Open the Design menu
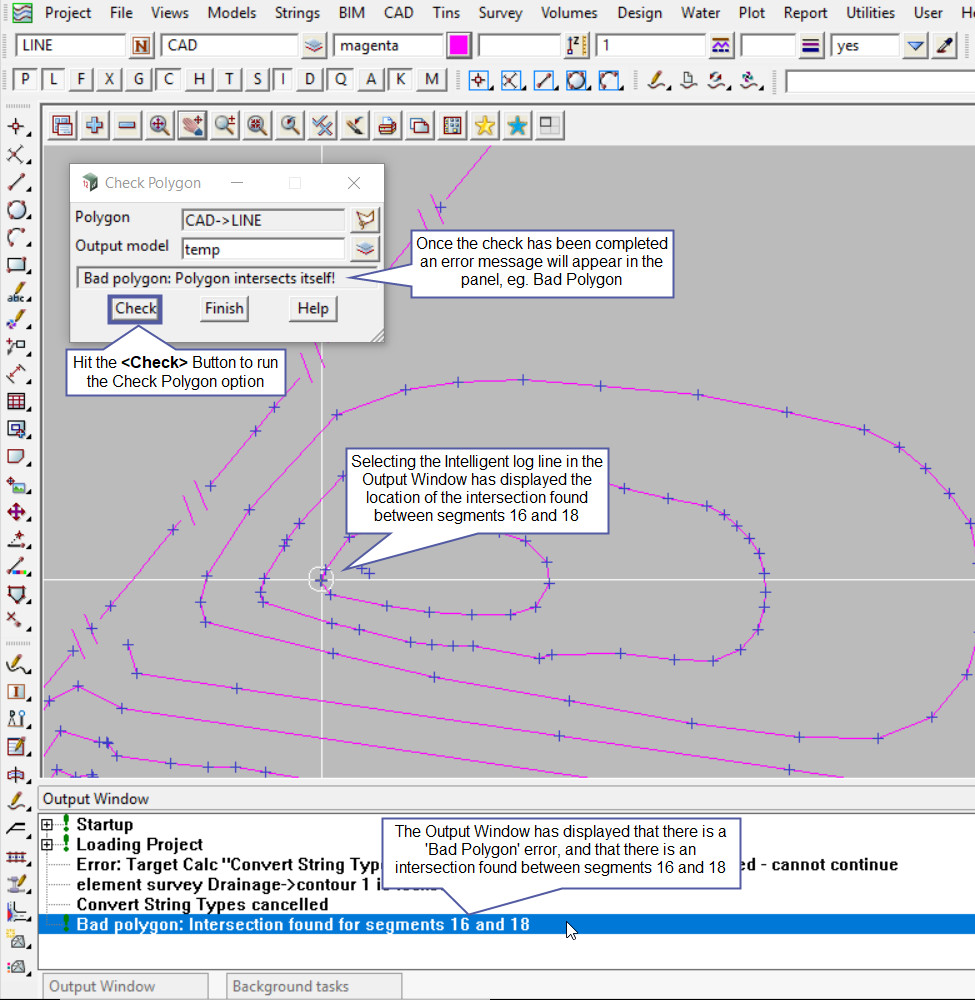The width and height of the screenshot is (975, 1000). click(x=639, y=13)
